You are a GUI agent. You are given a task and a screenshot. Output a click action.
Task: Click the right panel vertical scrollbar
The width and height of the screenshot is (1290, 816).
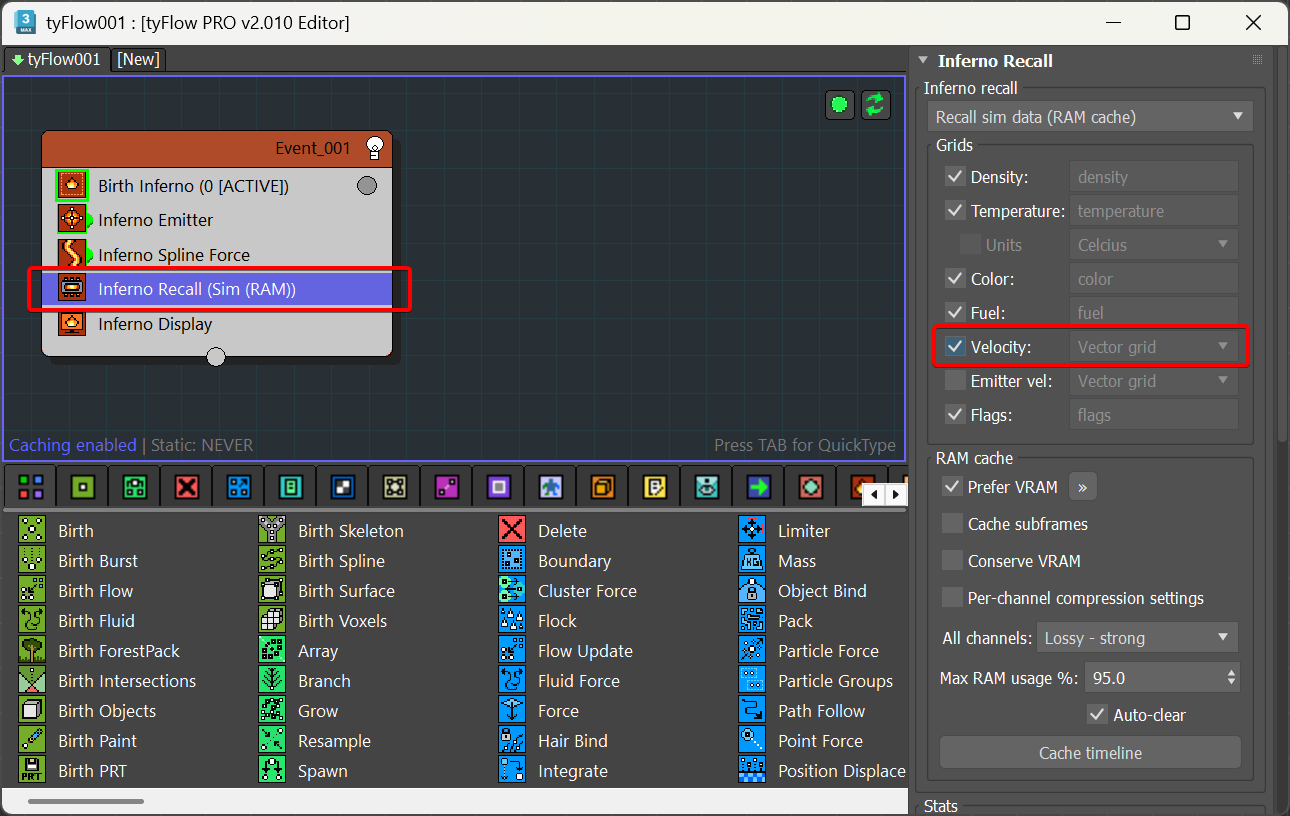point(1282,245)
